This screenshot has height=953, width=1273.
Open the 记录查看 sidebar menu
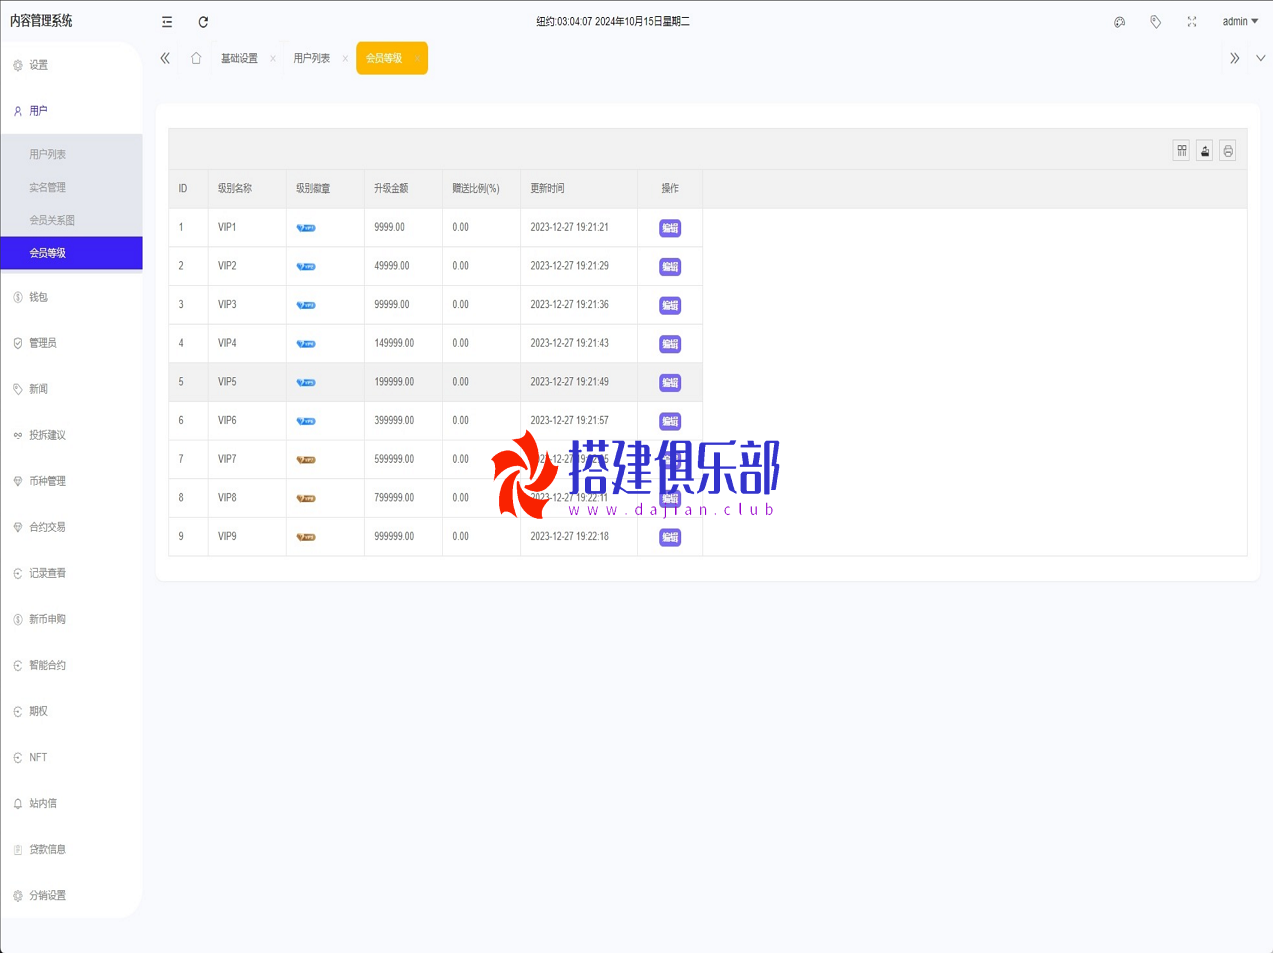click(x=71, y=573)
